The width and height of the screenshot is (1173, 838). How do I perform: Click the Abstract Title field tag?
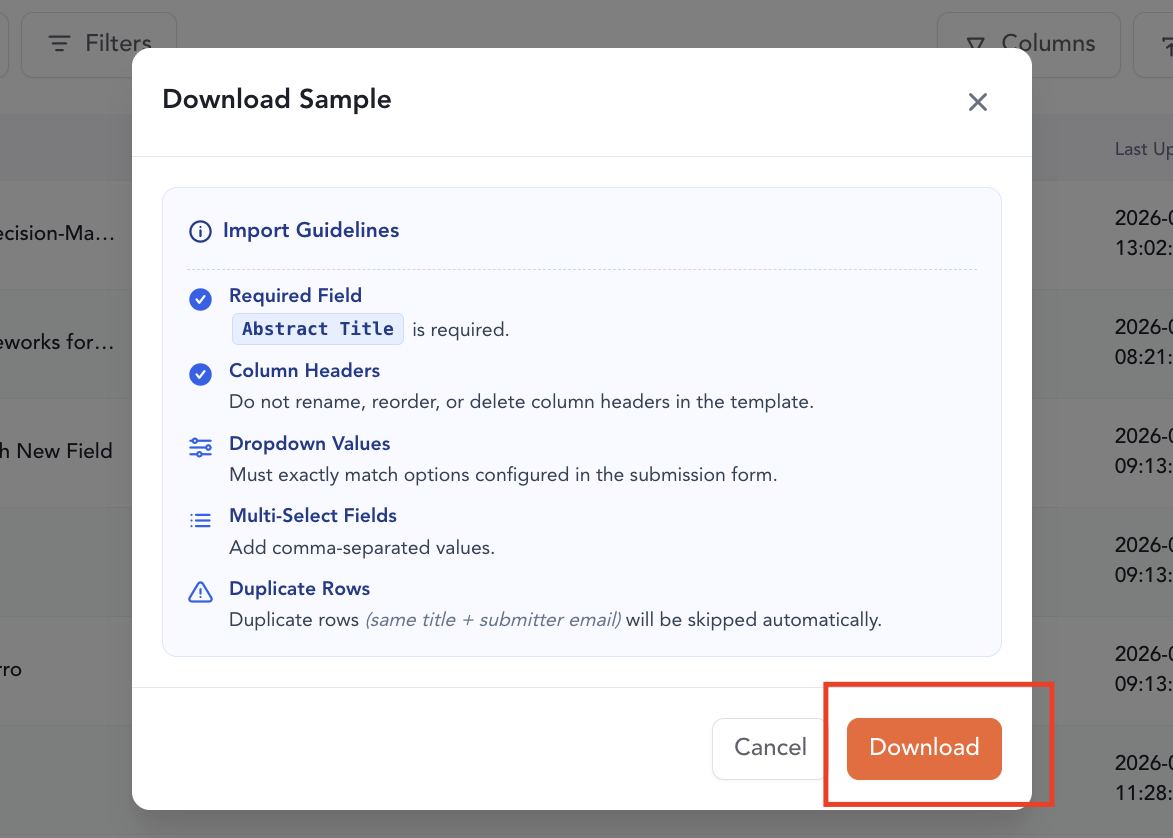click(x=318, y=329)
